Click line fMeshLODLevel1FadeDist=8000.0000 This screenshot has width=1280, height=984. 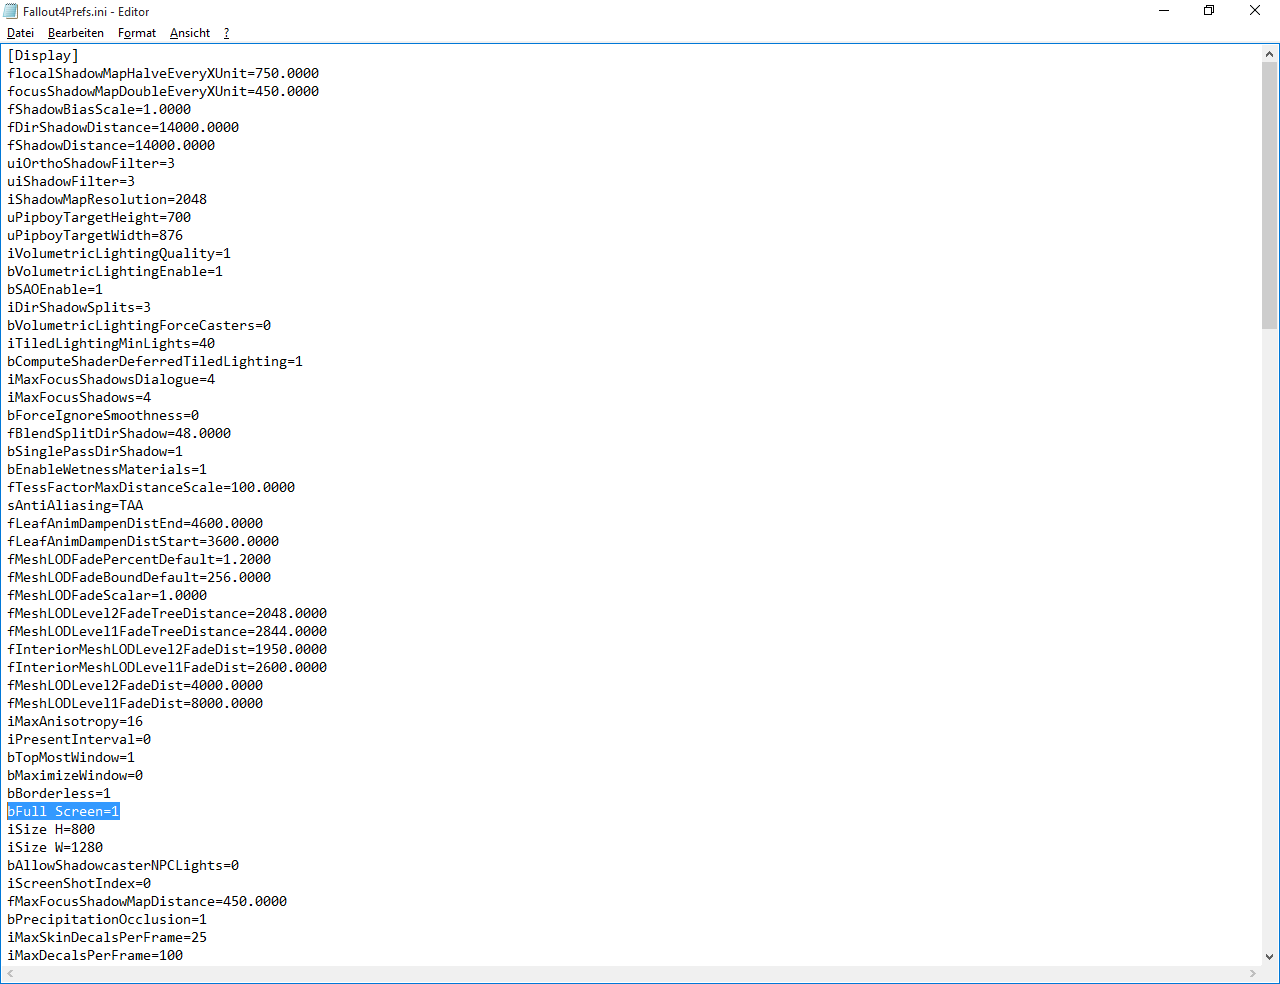[135, 703]
